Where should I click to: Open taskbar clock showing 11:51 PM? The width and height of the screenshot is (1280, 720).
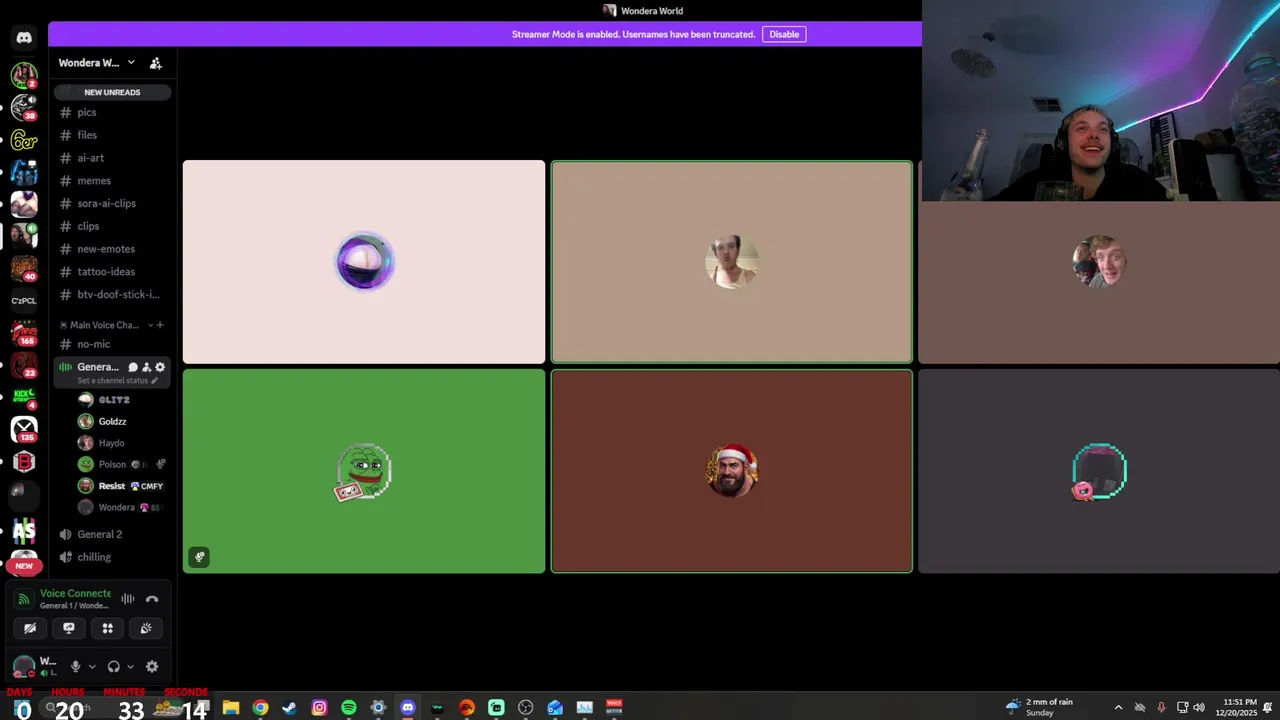click(1237, 708)
